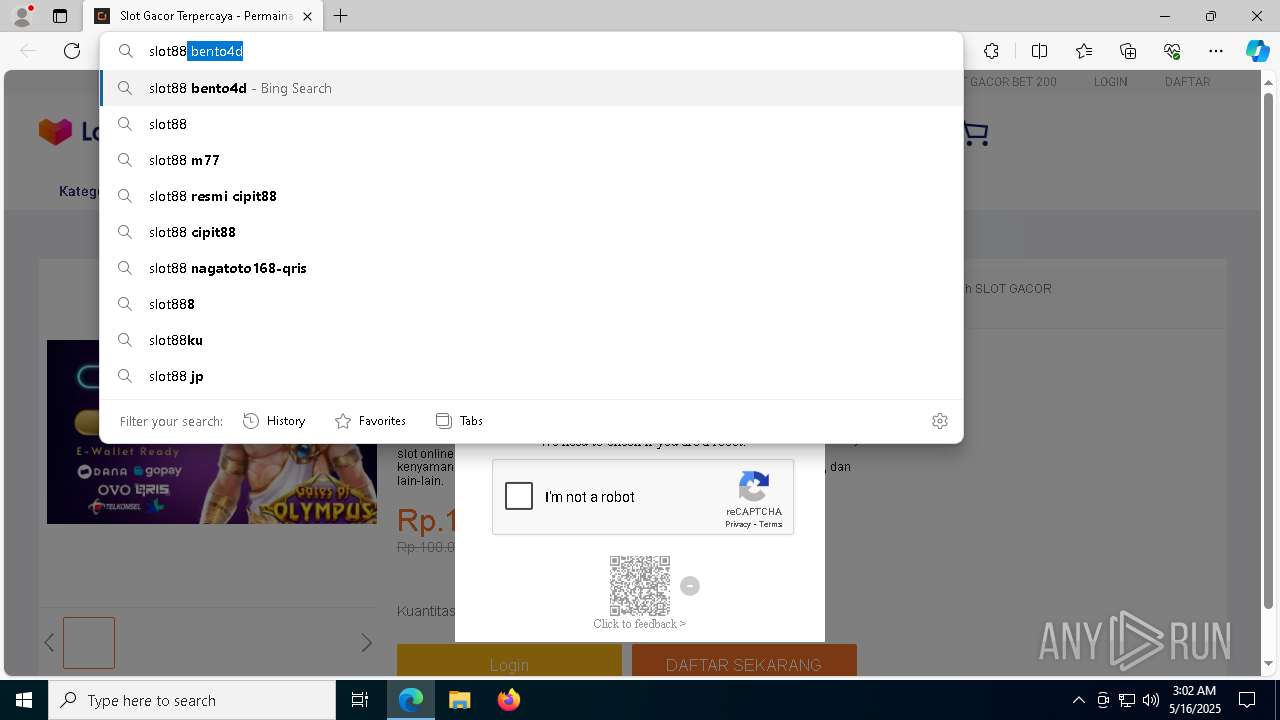Open address bar search settings gear

point(939,421)
